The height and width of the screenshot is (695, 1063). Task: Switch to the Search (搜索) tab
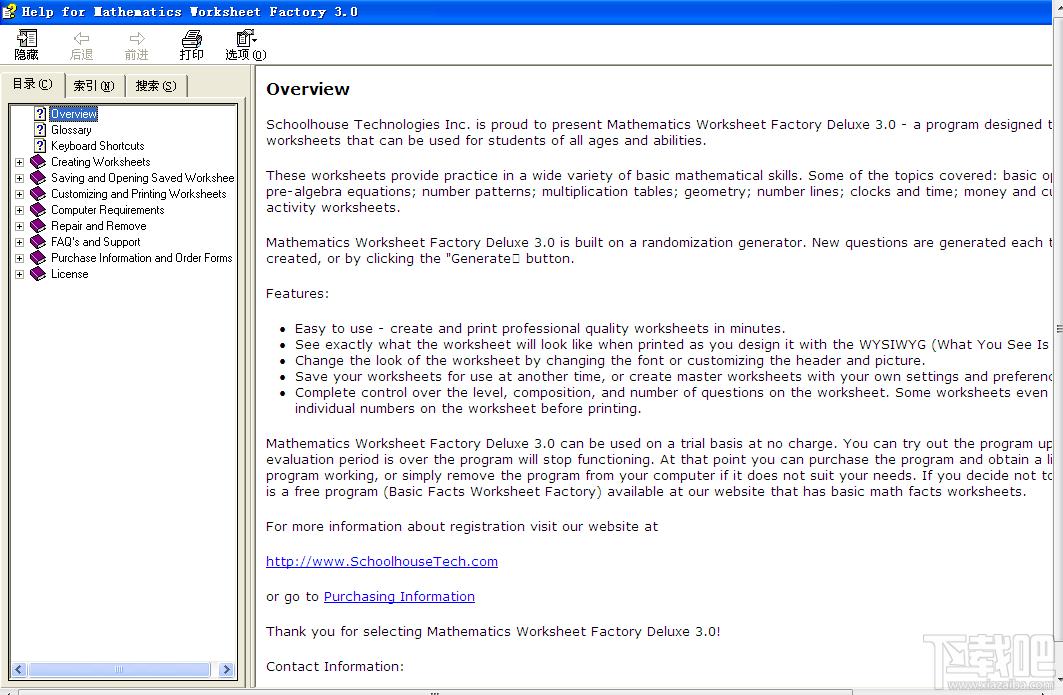pyautogui.click(x=155, y=86)
